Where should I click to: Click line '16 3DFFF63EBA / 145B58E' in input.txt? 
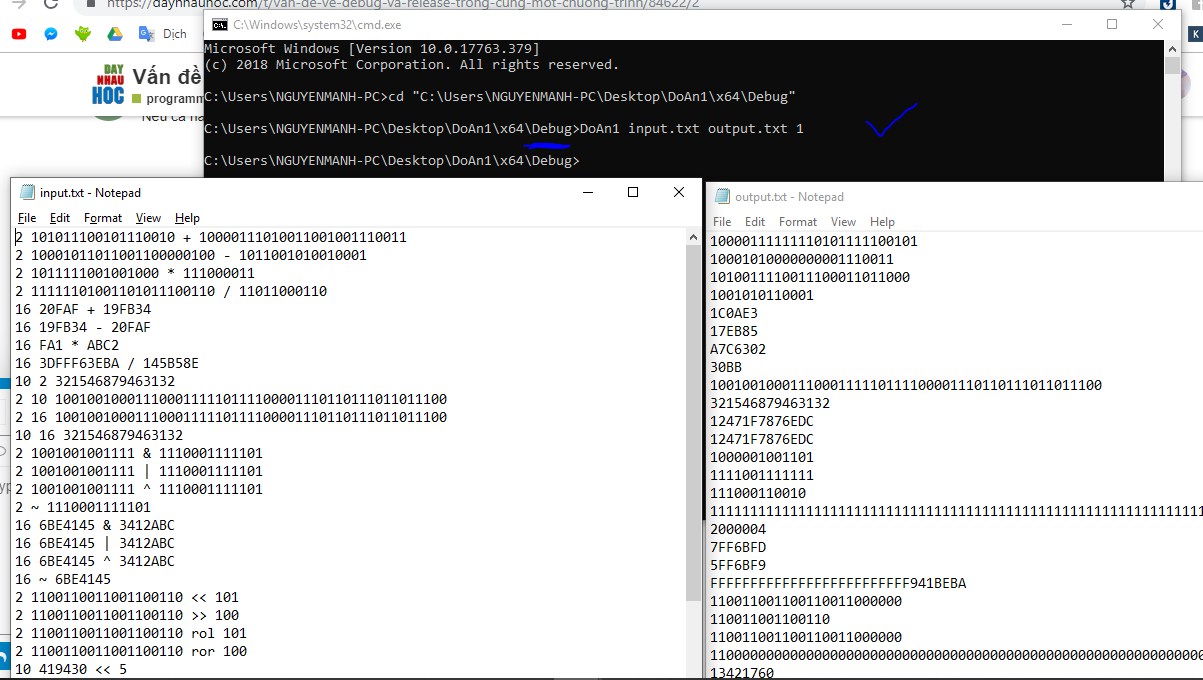107,364
